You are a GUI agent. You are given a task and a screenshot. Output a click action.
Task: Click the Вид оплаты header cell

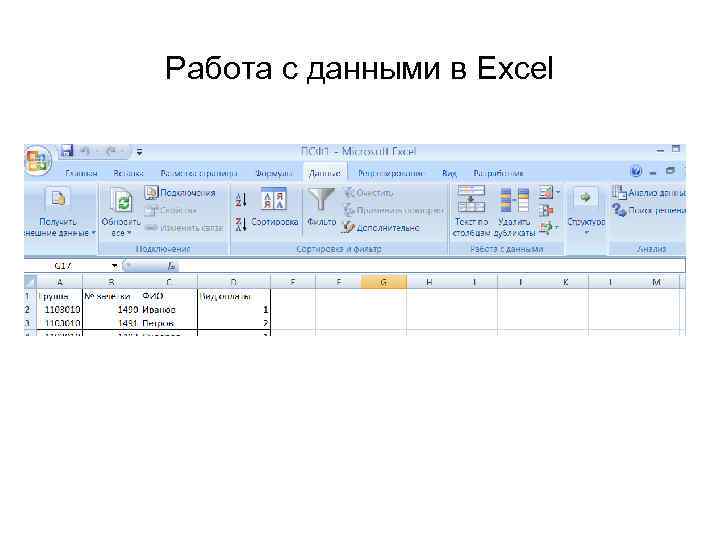pos(234,296)
